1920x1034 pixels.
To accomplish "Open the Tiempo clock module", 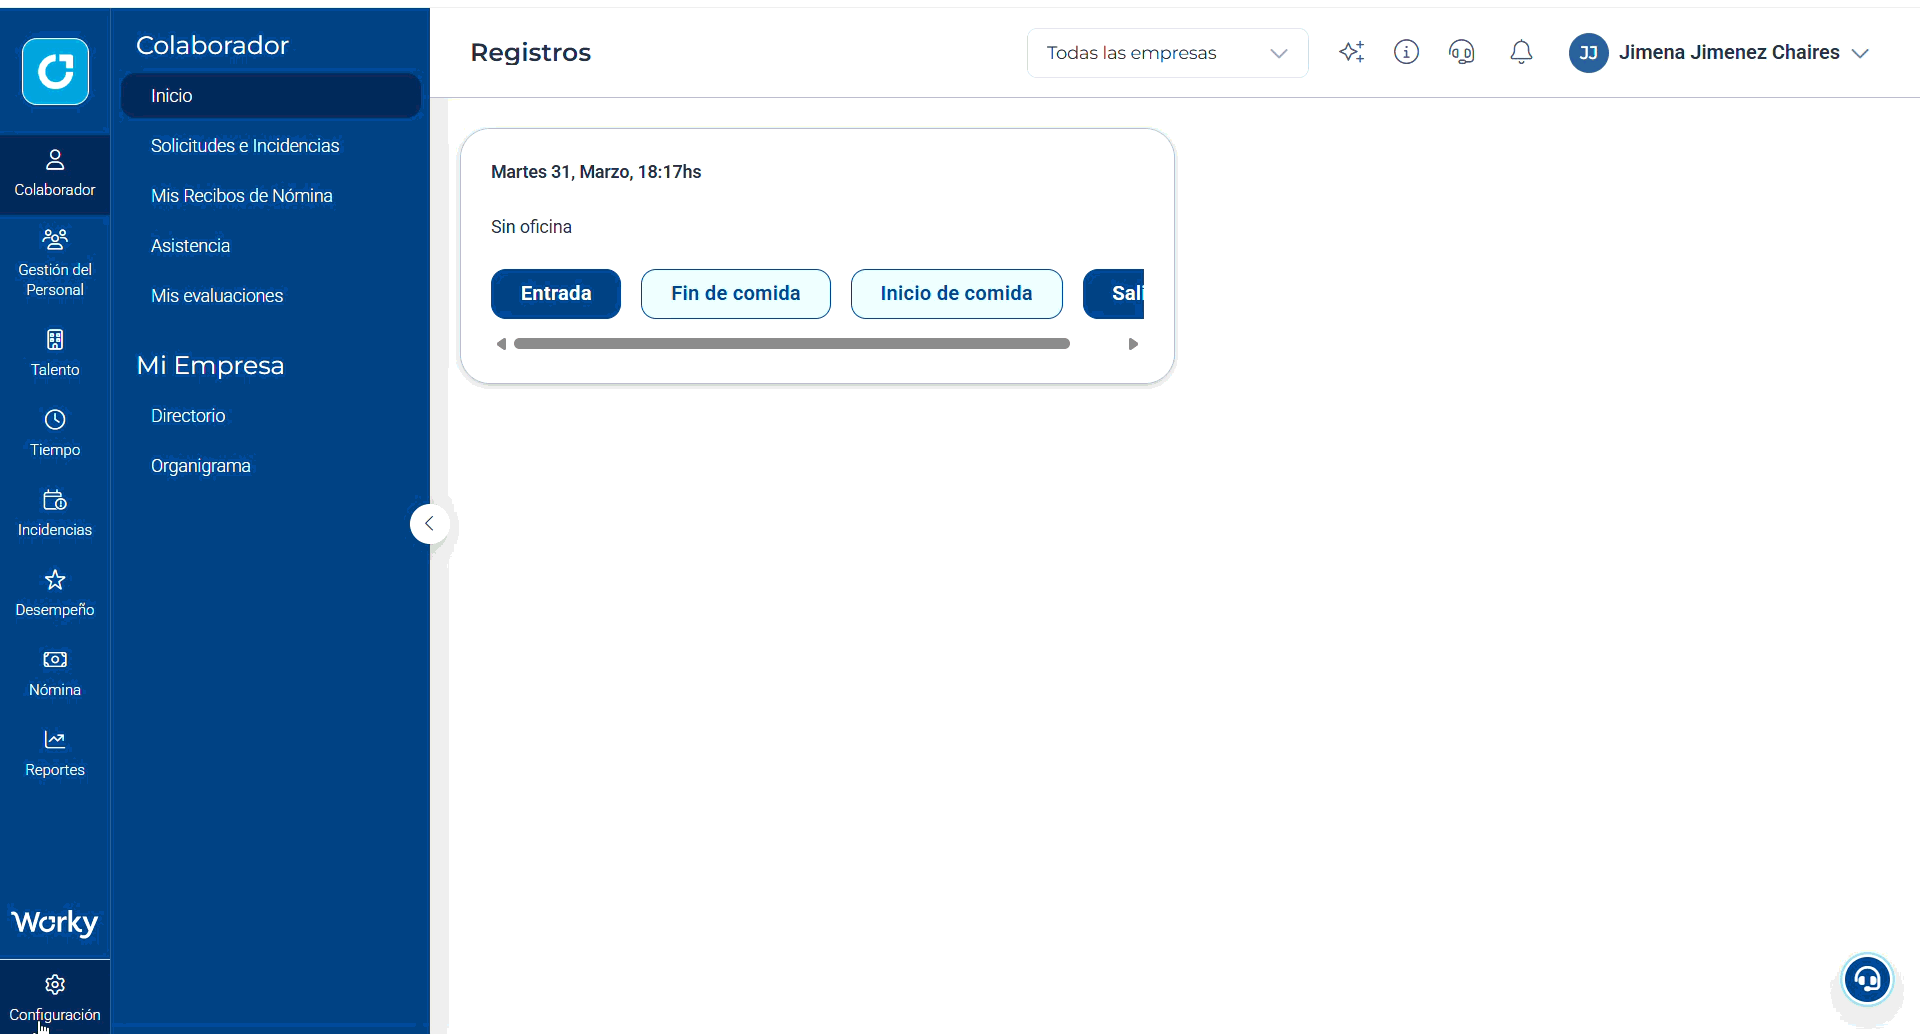I will (55, 434).
